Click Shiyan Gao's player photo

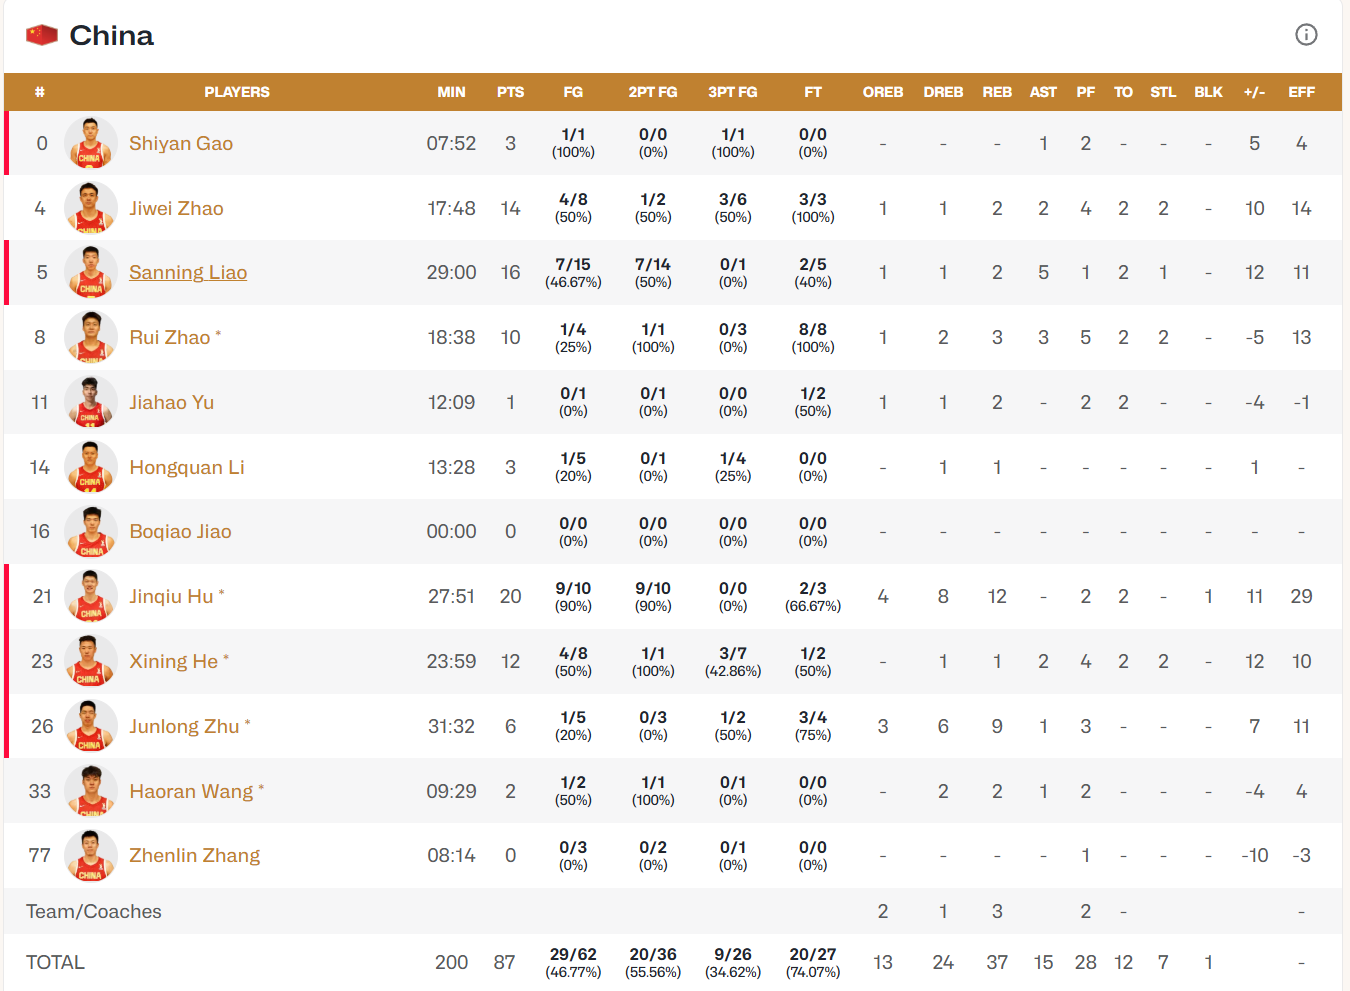(x=91, y=143)
